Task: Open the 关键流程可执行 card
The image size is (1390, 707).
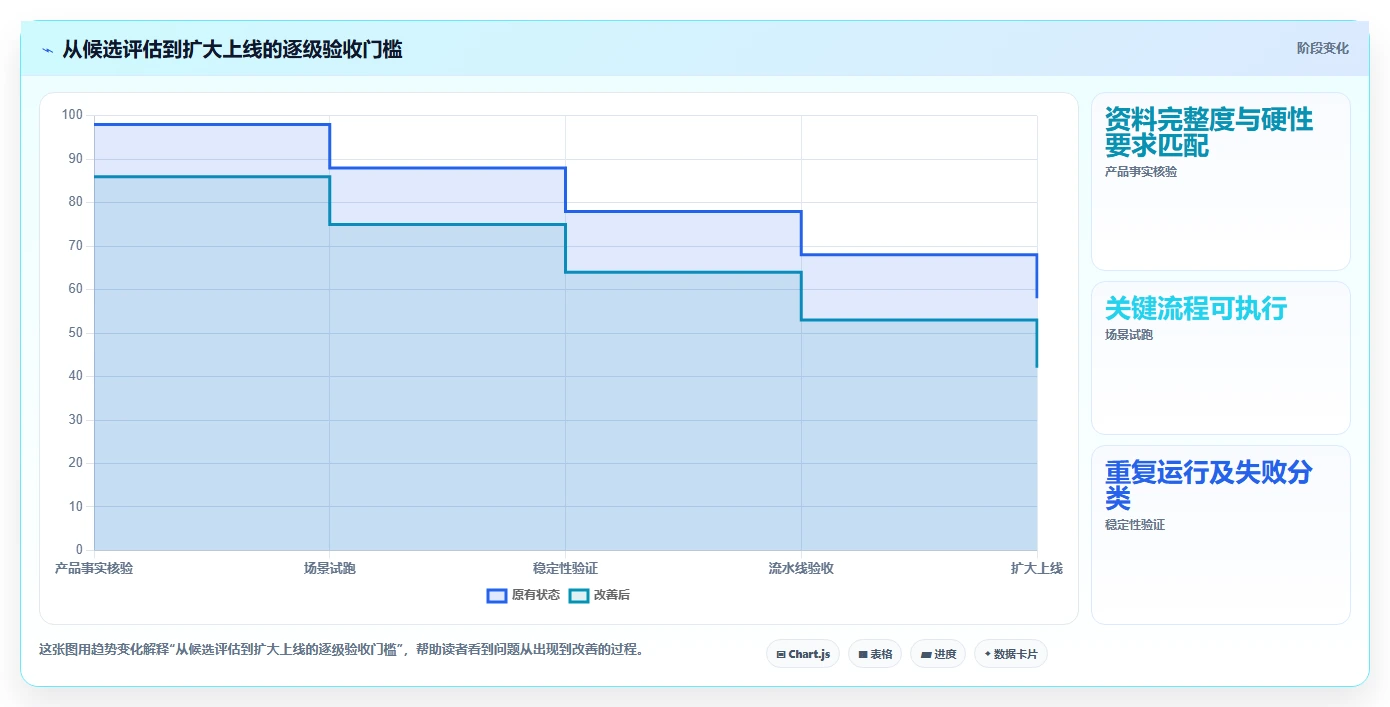Action: (1221, 358)
